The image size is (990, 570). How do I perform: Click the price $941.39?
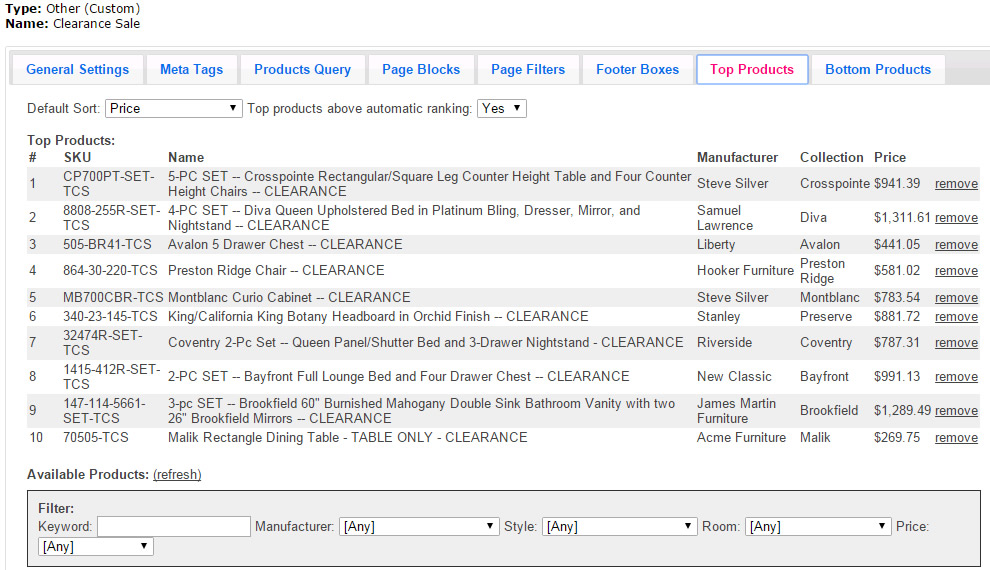pyautogui.click(x=897, y=184)
